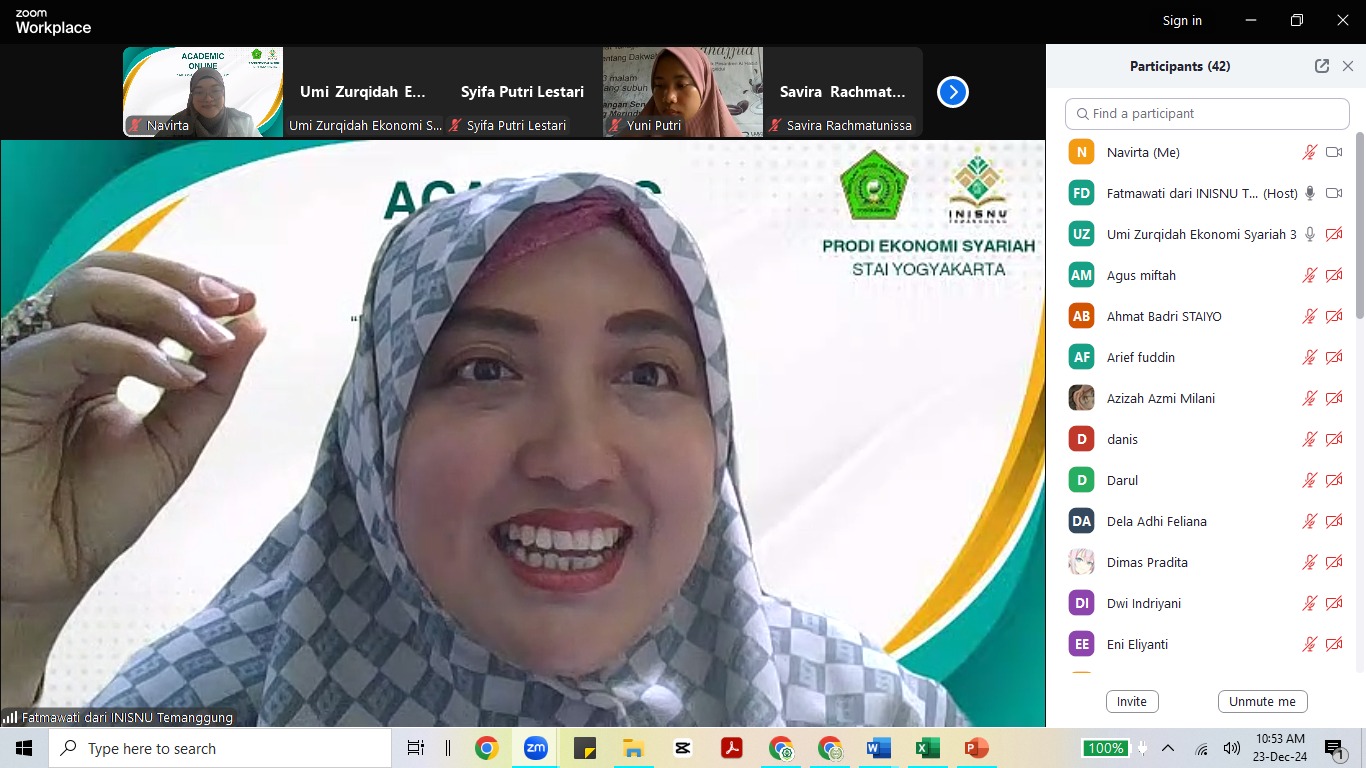Click the microphone icon for Fatmawati (Host)
1366x768 pixels.
1310,194
